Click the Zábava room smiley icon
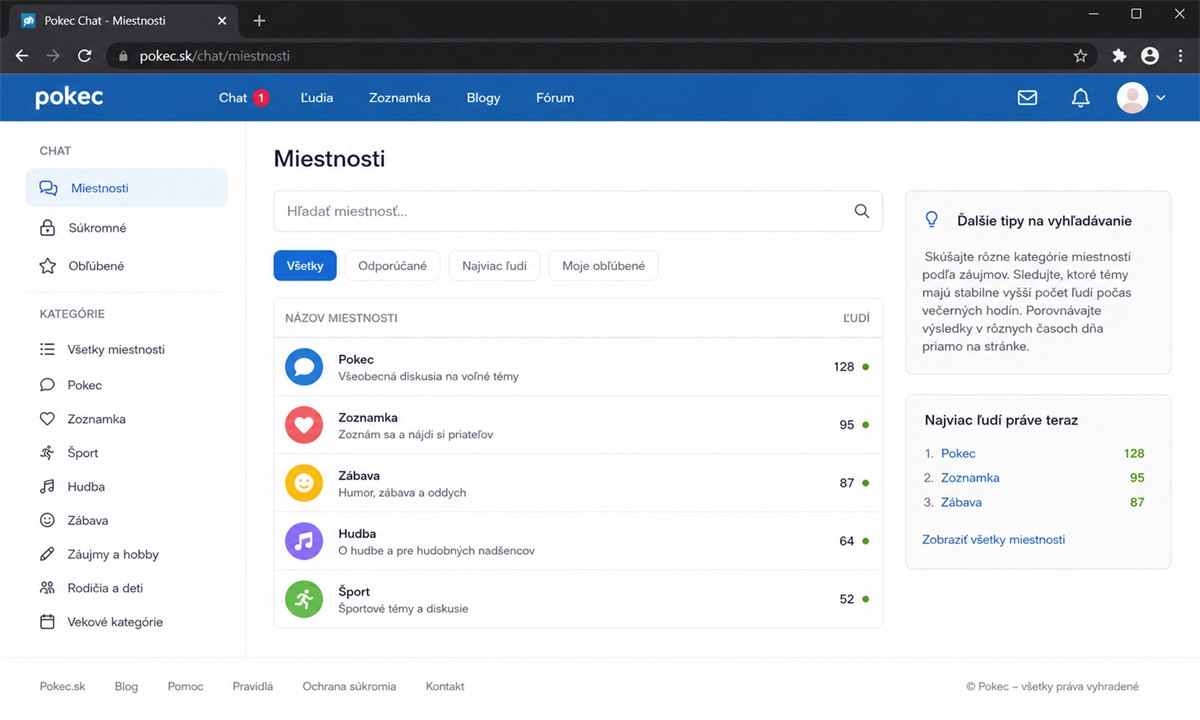This screenshot has height=720, width=1200. (304, 483)
